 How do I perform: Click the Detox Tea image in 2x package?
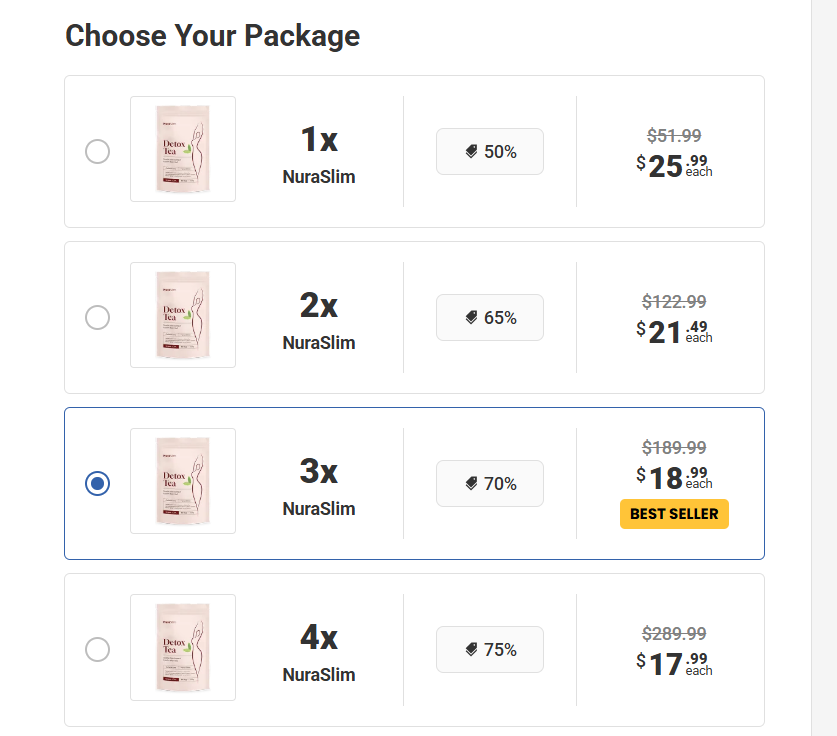pos(183,315)
